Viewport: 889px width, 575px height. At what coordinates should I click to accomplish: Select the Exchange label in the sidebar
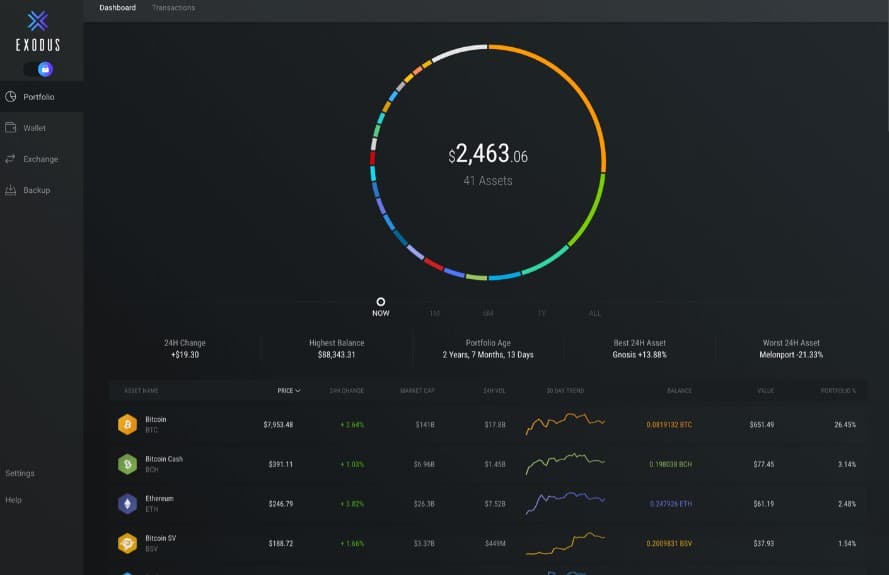click(41, 159)
